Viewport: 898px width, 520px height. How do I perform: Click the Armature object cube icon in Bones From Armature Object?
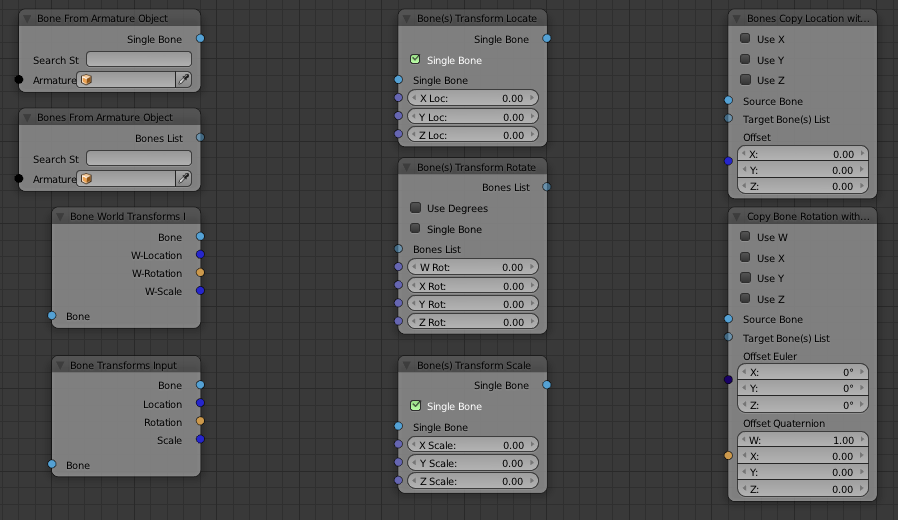pyautogui.click(x=87, y=179)
